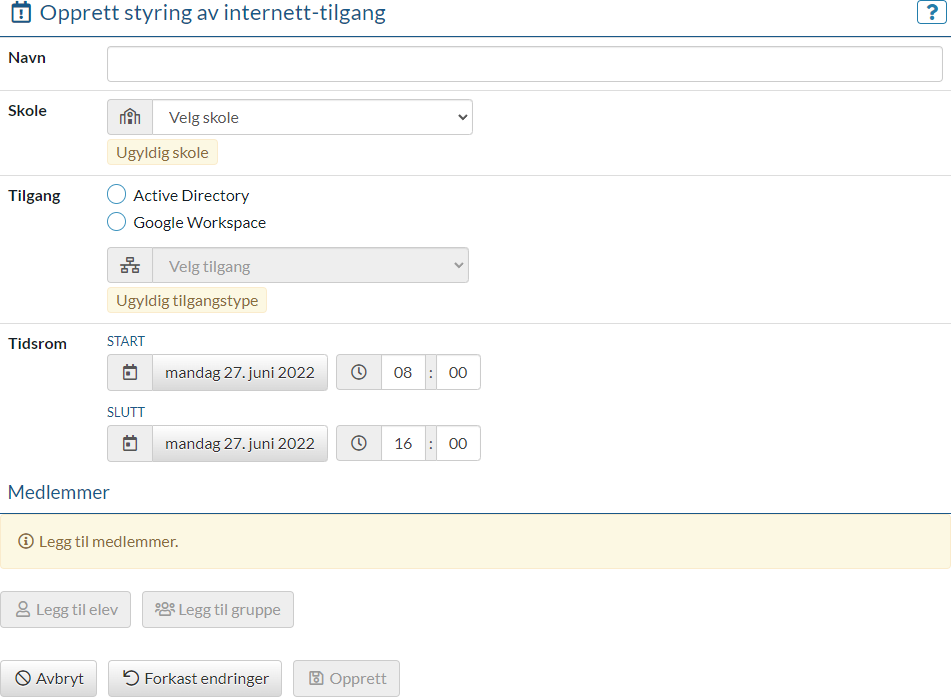Click the school building icon
This screenshot has width=951, height=697.
click(x=130, y=117)
